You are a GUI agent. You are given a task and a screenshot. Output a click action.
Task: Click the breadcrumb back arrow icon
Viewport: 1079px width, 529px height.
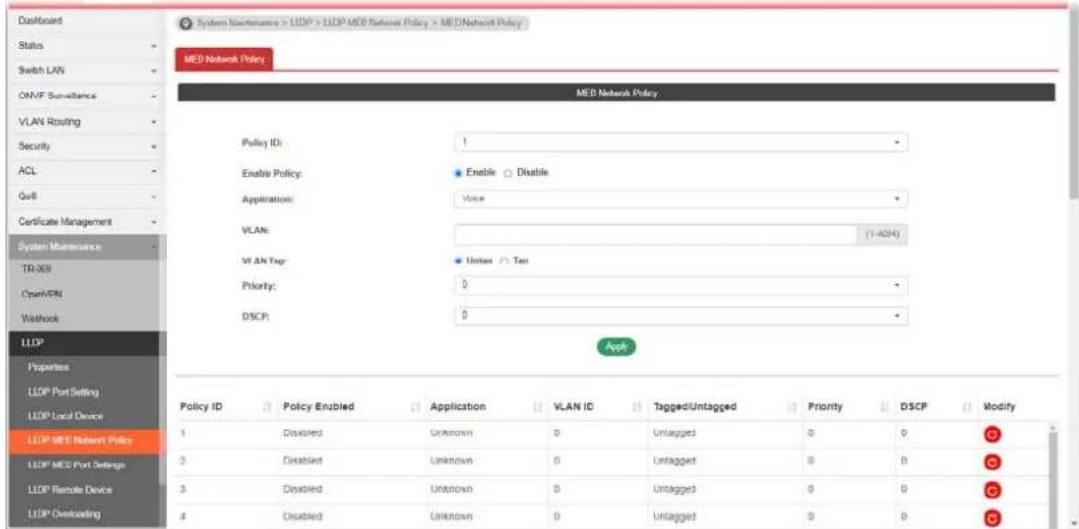coord(184,23)
